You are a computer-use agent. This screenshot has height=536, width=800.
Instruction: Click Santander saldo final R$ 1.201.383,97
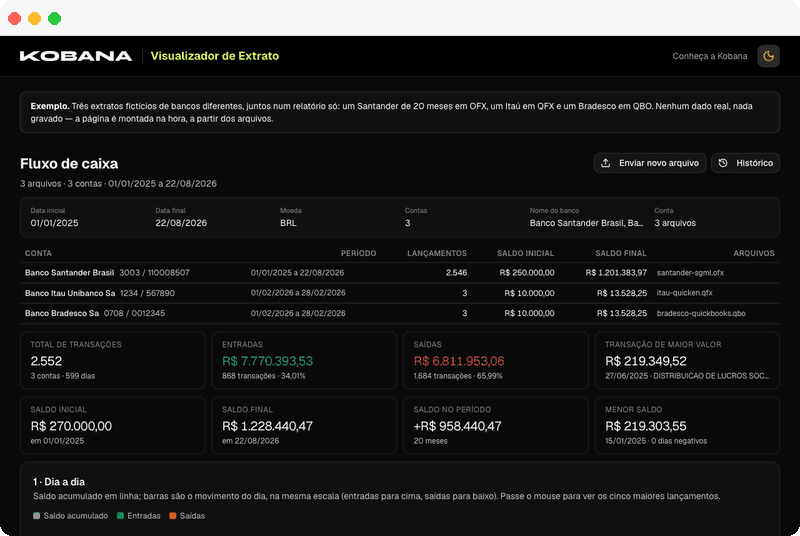(x=616, y=273)
